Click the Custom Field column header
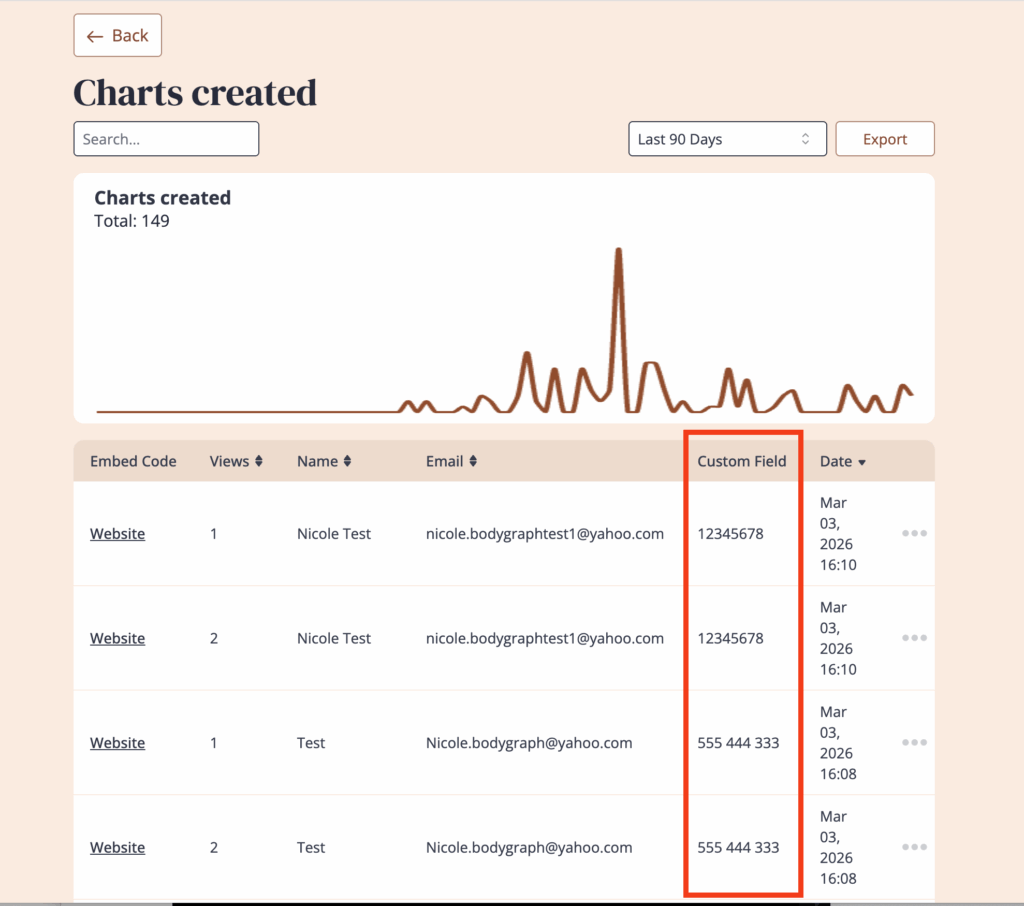This screenshot has width=1024, height=906. click(742, 462)
